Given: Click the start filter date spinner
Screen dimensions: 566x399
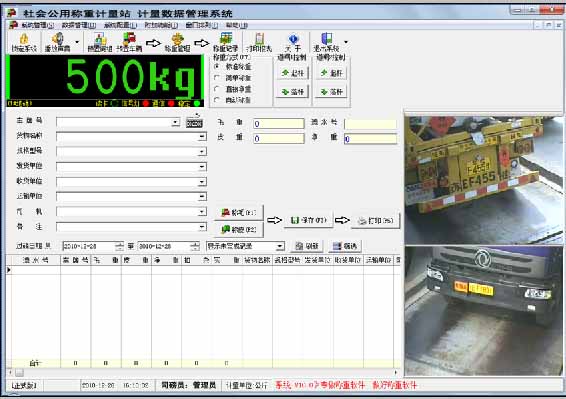Looking at the screenshot, I should 119,246.
